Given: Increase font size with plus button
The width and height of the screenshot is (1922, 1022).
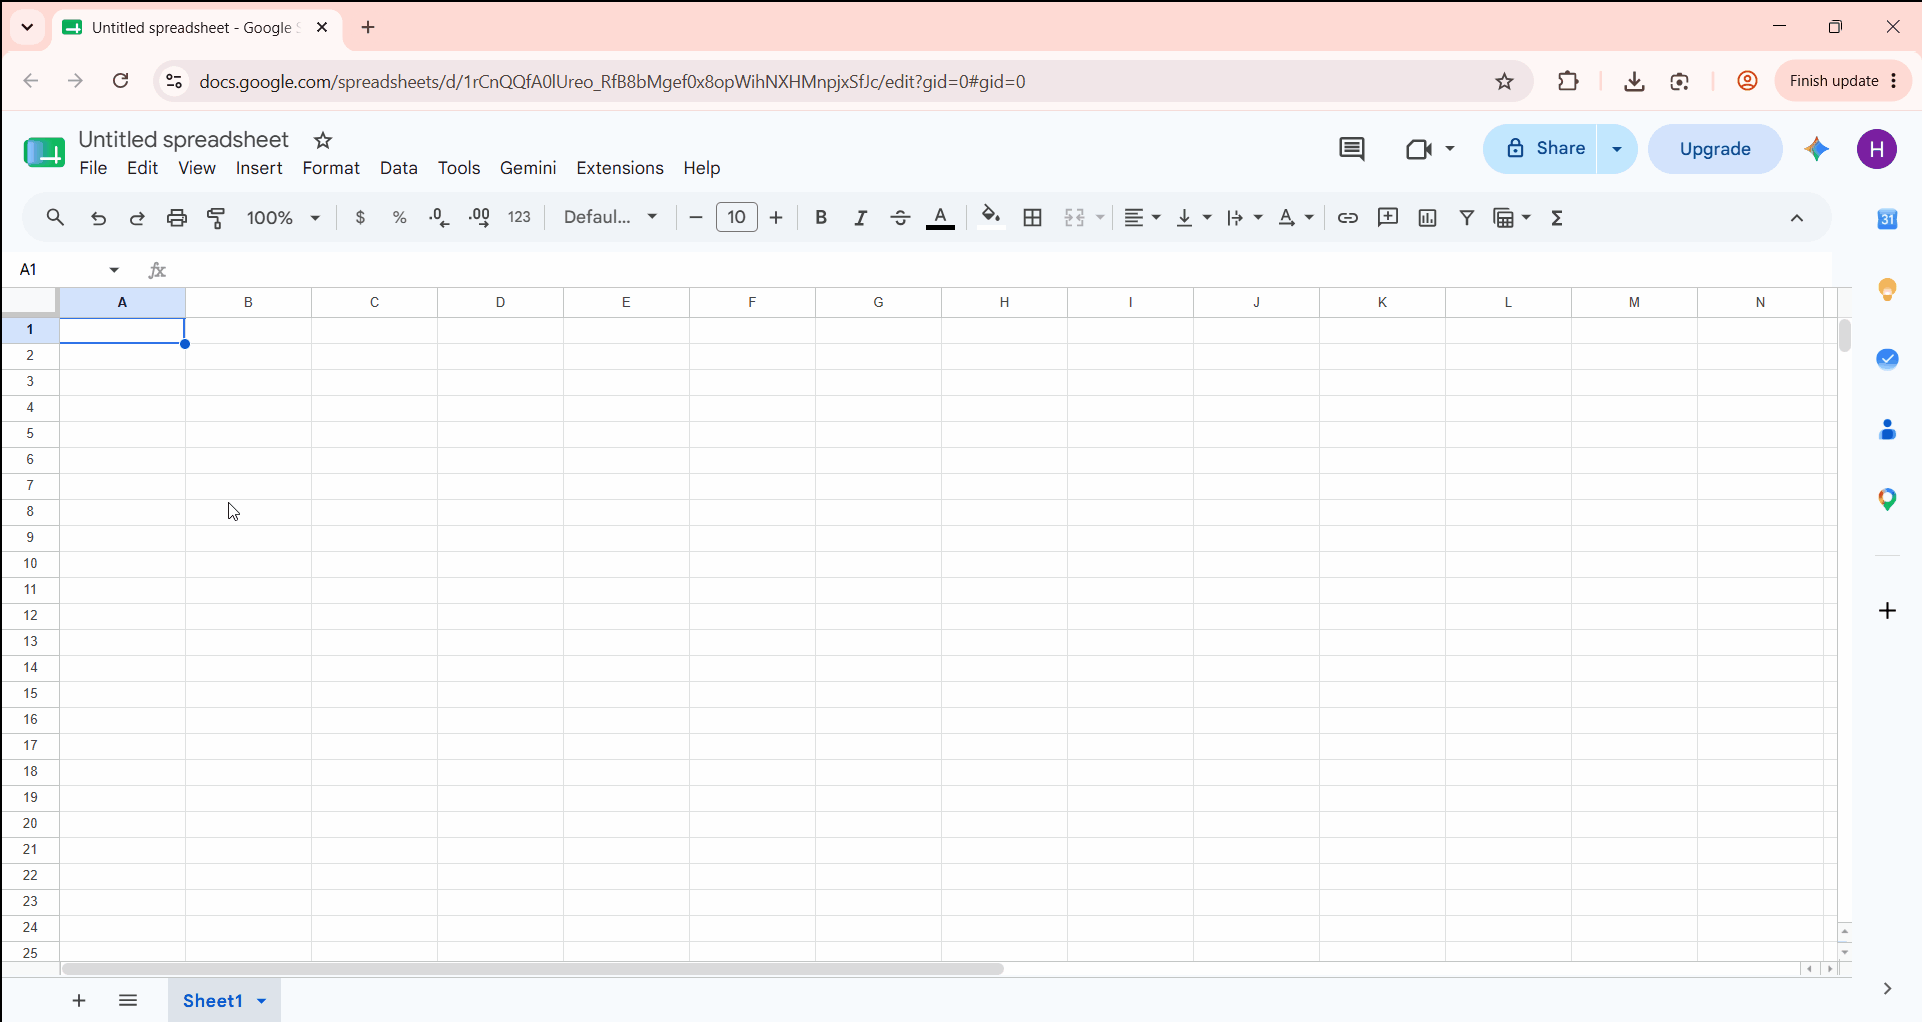Looking at the screenshot, I should pyautogui.click(x=776, y=217).
